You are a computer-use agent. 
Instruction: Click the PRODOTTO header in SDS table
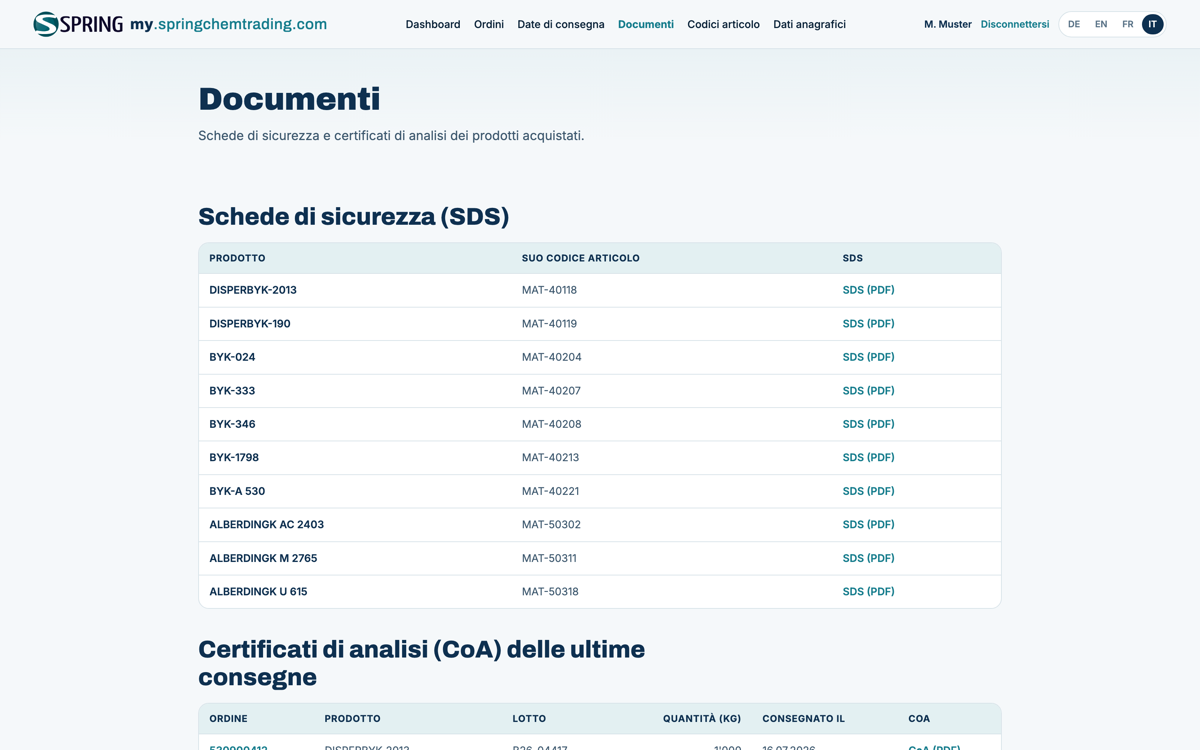[237, 258]
